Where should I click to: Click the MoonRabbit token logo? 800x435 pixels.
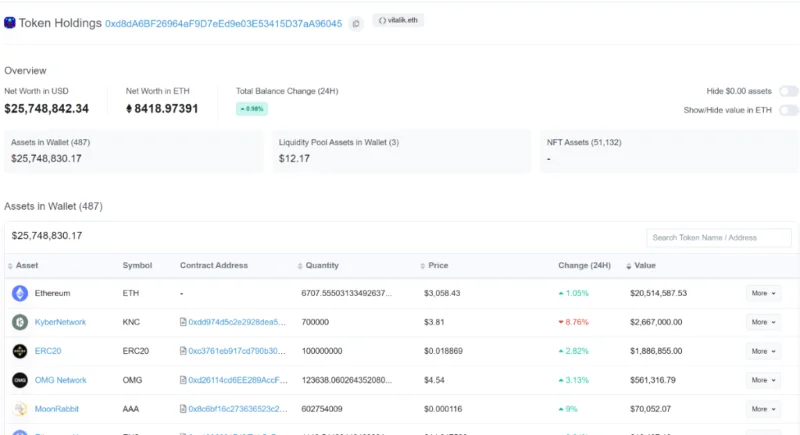[x=20, y=409]
